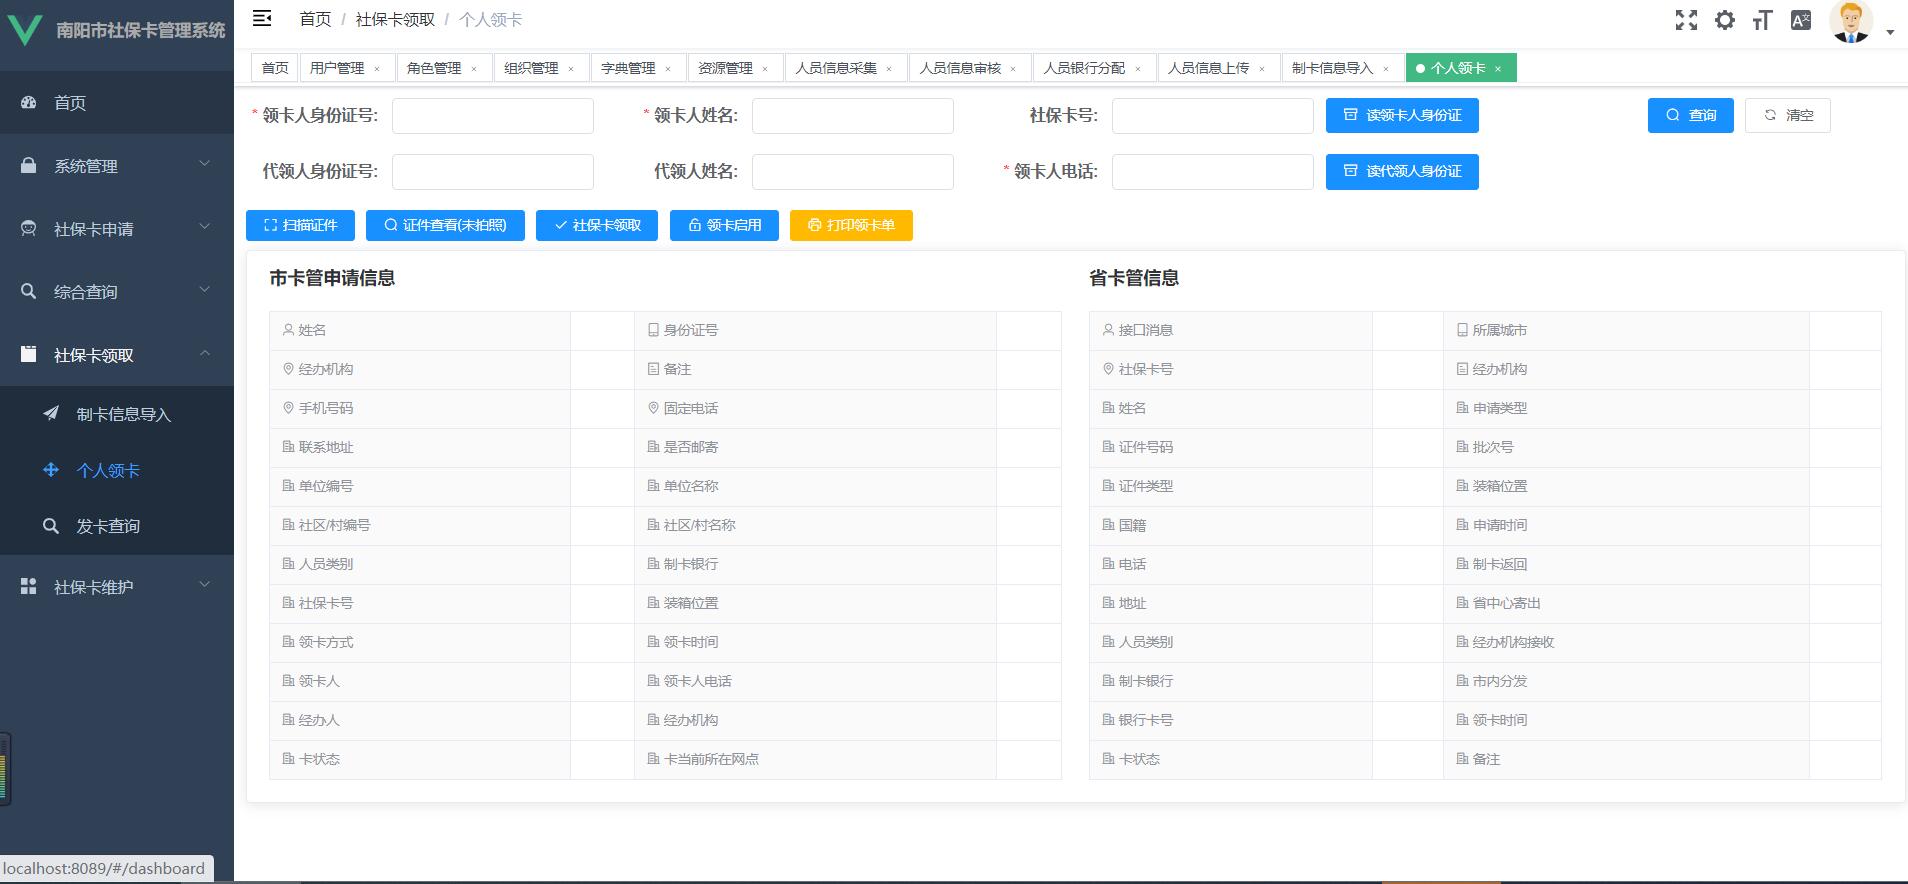Click the 读领卡人身份证 button
1908x884 pixels.
[x=1402, y=115]
